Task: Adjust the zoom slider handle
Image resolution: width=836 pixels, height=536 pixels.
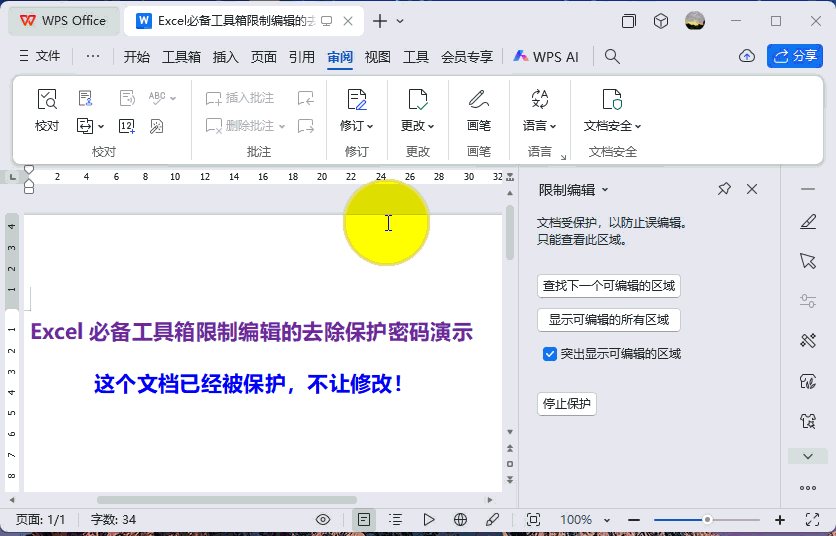Action: 707,520
